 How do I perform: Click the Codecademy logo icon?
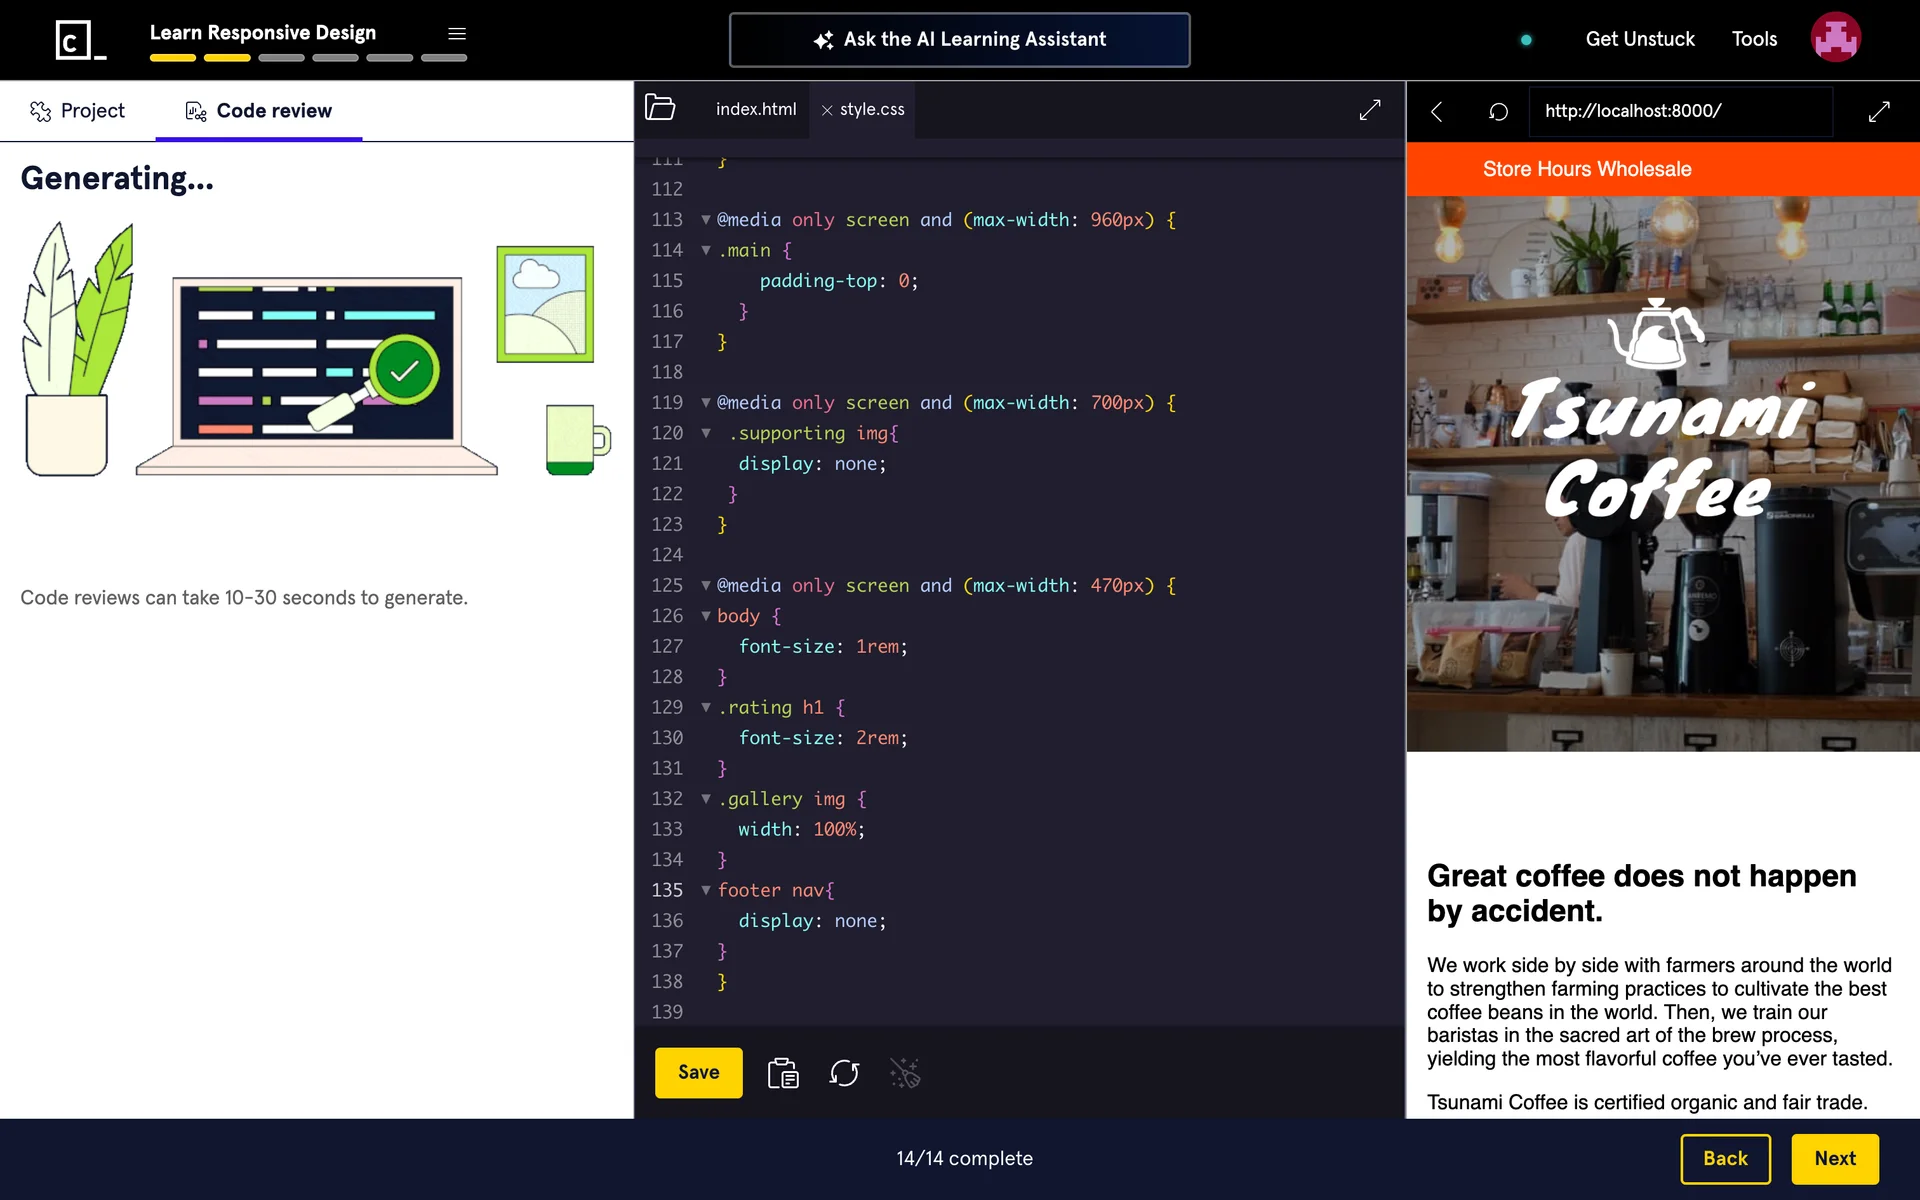coord(79,40)
